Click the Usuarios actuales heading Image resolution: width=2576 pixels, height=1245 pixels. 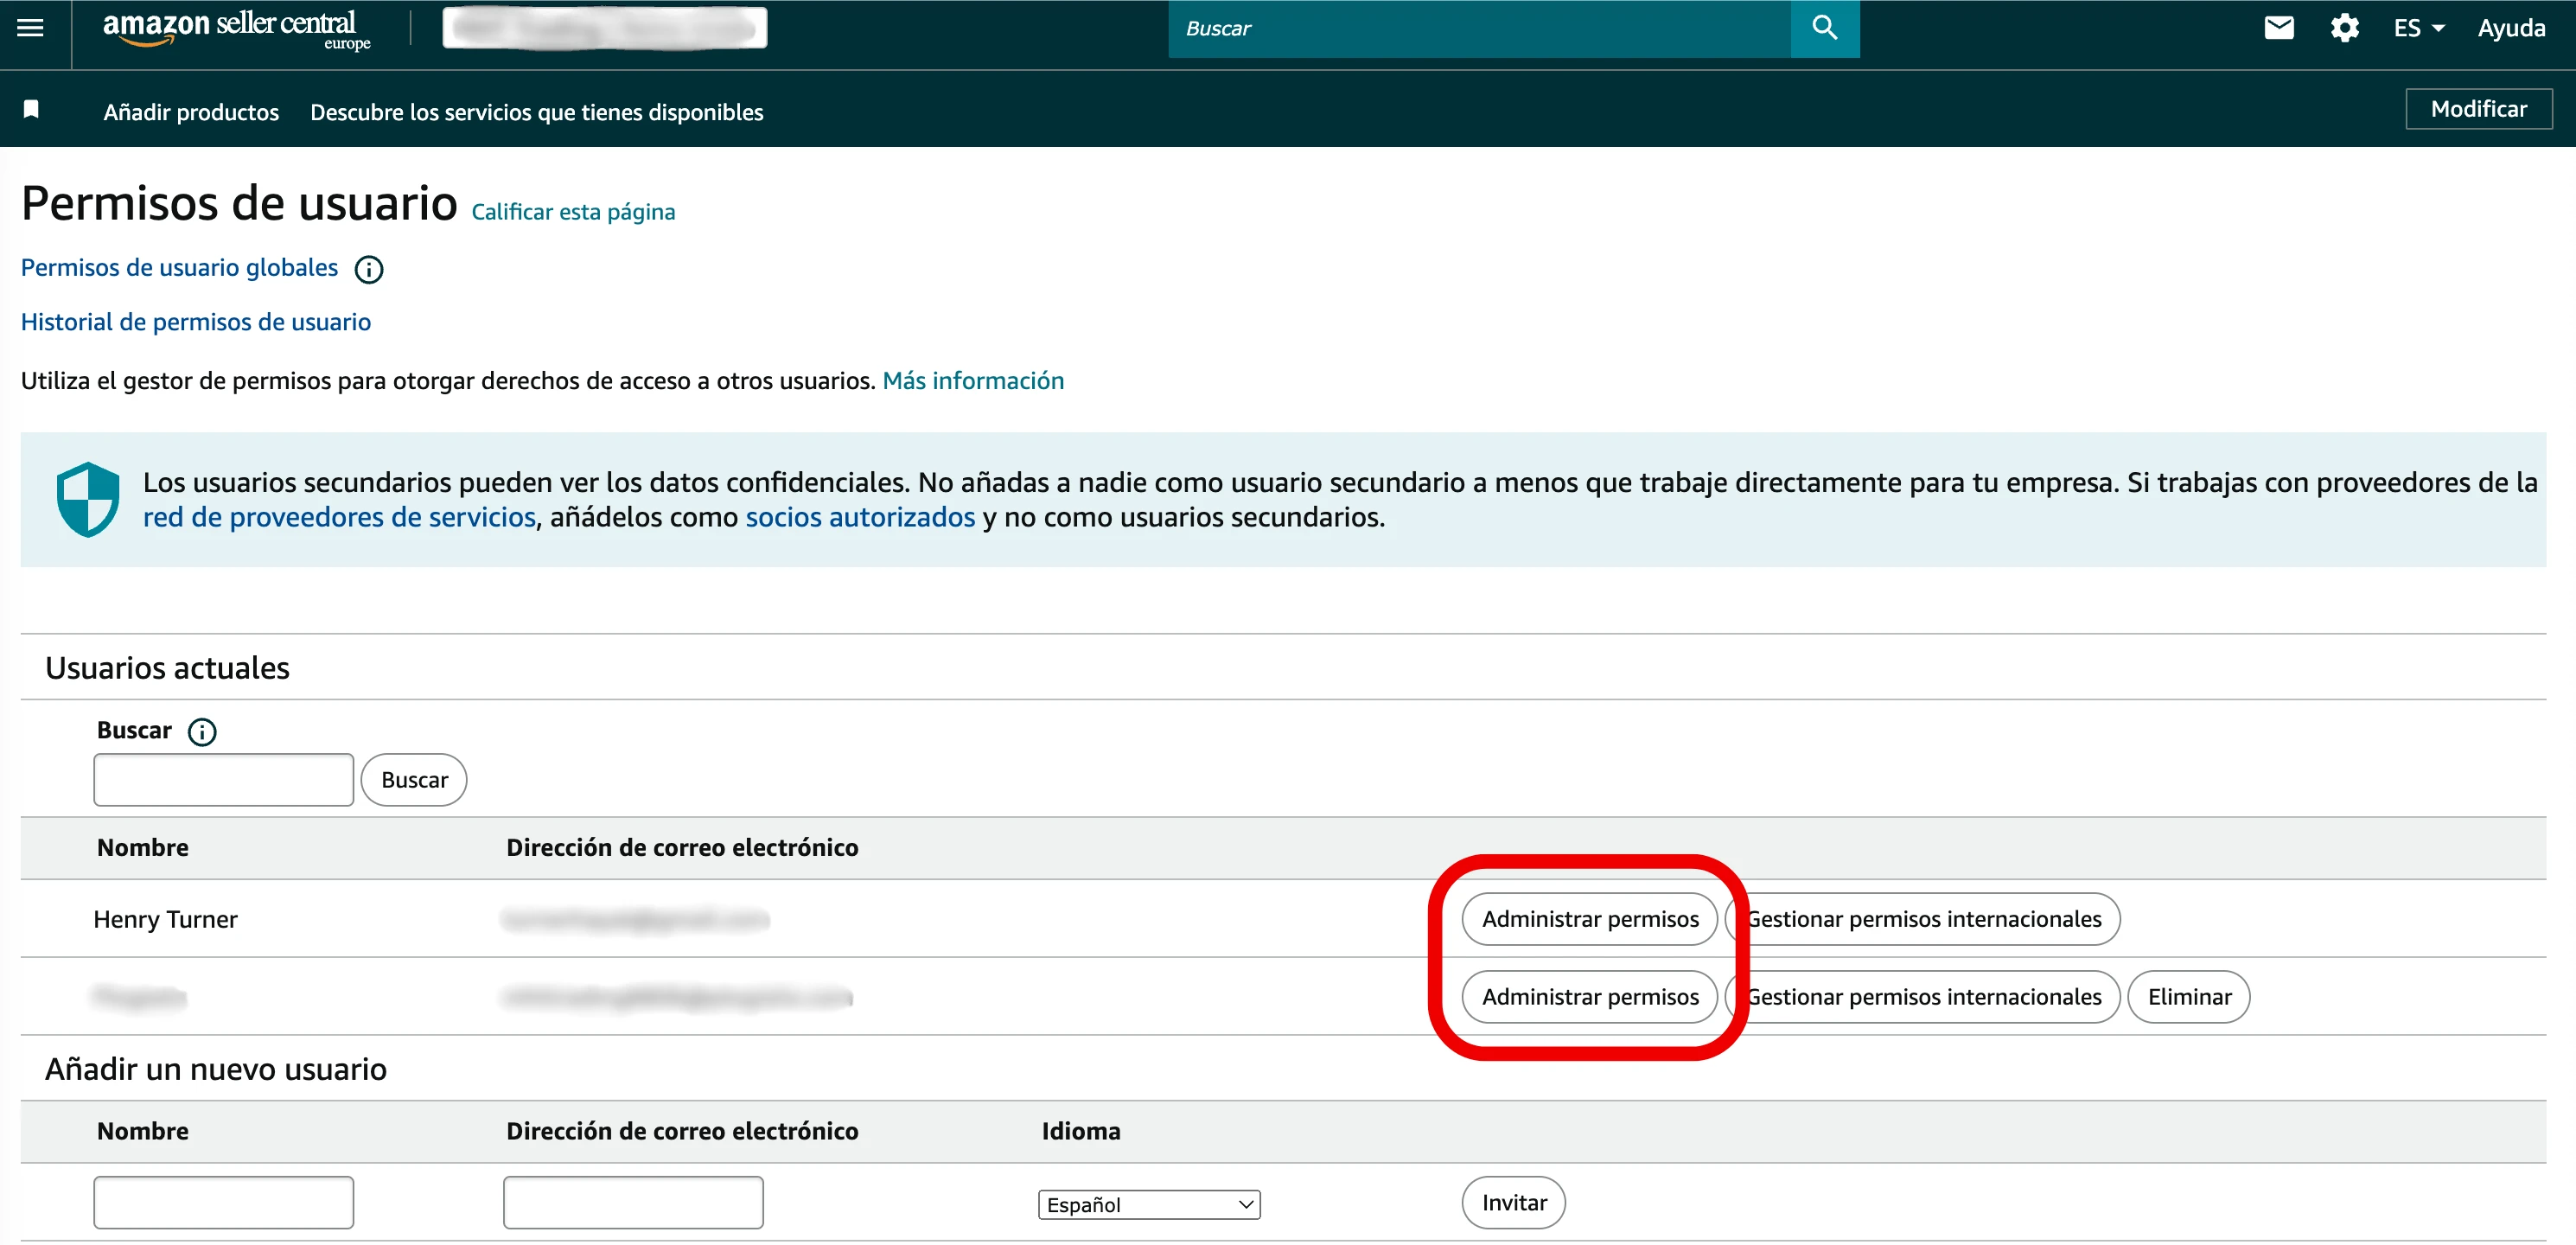[167, 668]
